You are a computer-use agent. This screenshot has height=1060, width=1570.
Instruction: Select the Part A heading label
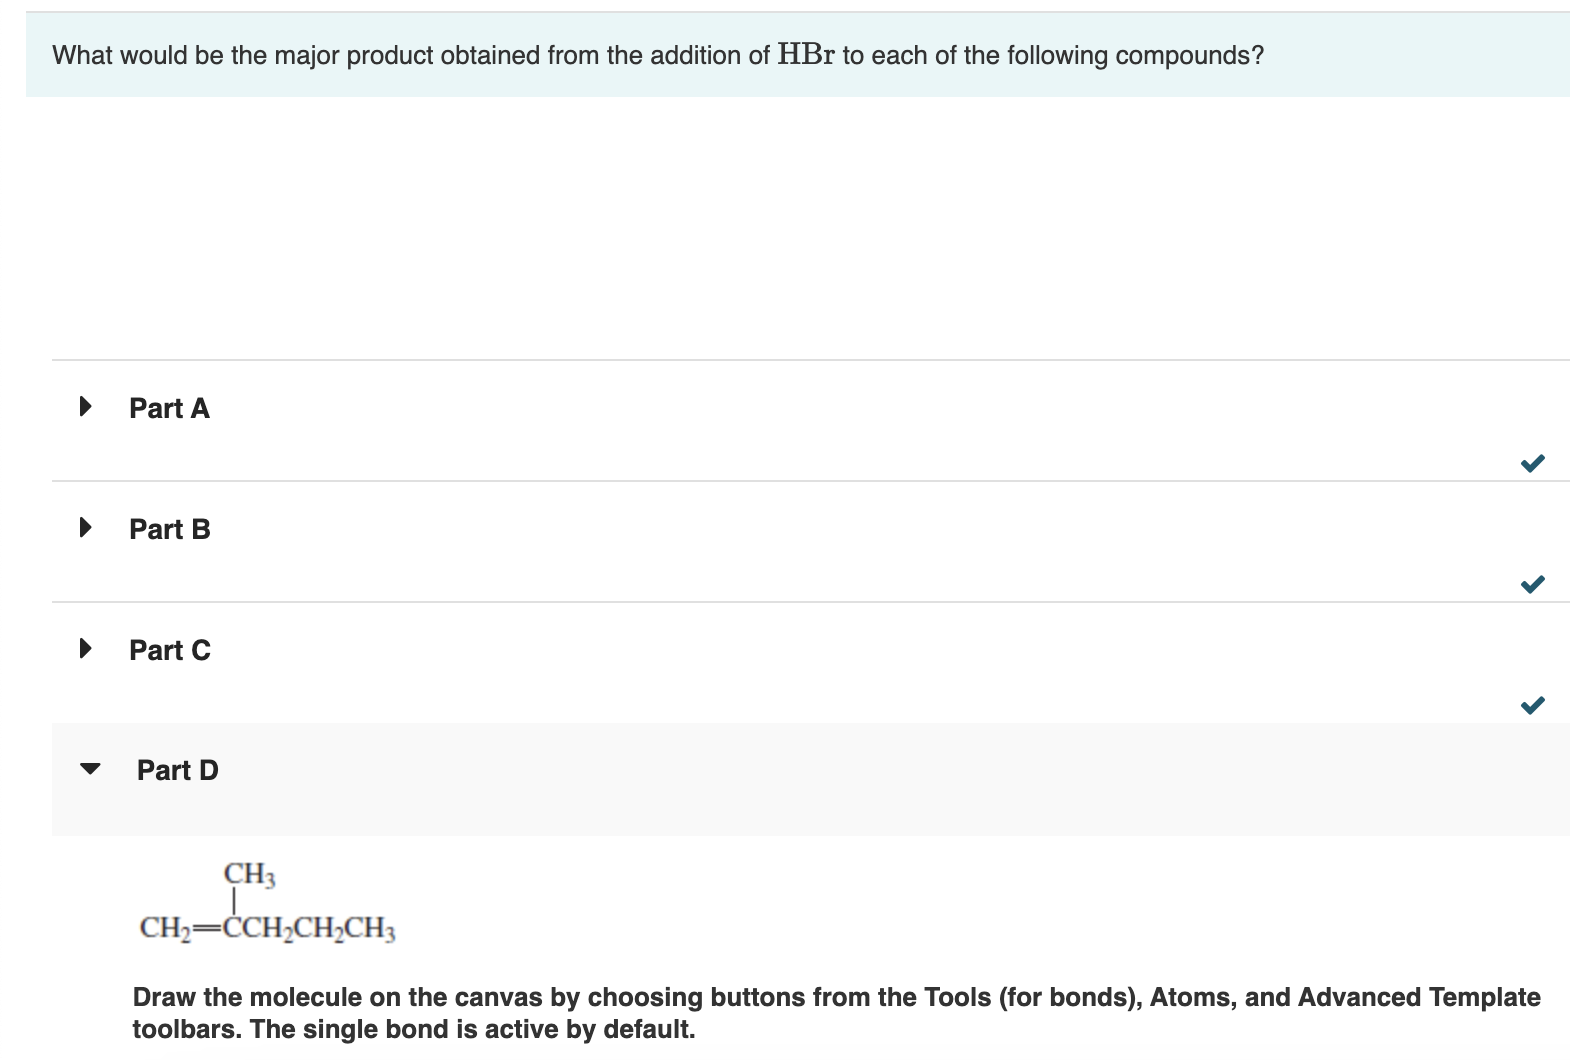pyautogui.click(x=169, y=408)
